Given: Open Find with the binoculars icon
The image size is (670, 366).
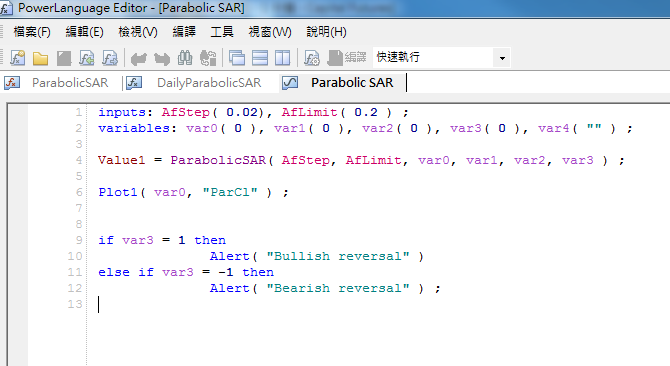Looking at the screenshot, I should (x=185, y=58).
